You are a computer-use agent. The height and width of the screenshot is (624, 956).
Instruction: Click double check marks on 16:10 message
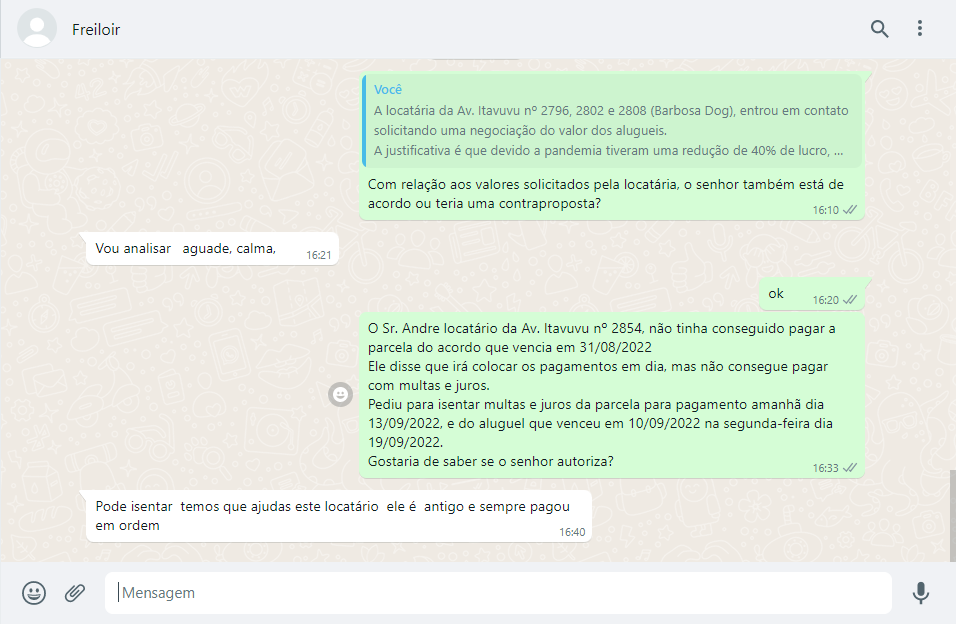(851, 210)
